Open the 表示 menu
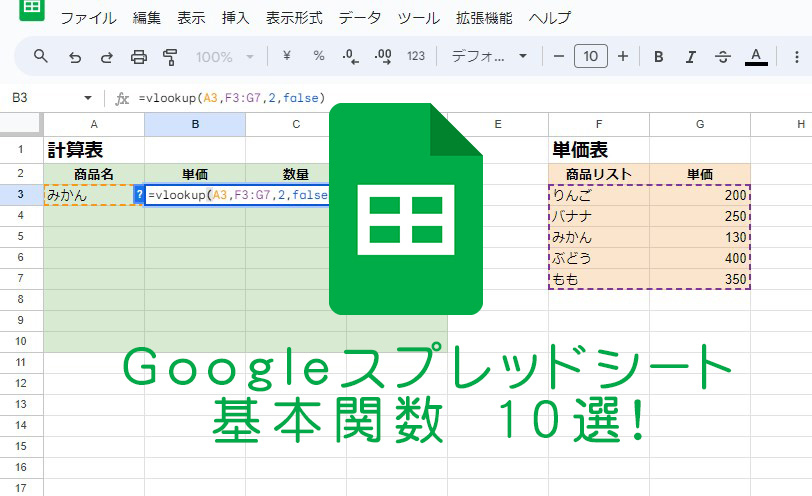This screenshot has width=812, height=496. (192, 18)
